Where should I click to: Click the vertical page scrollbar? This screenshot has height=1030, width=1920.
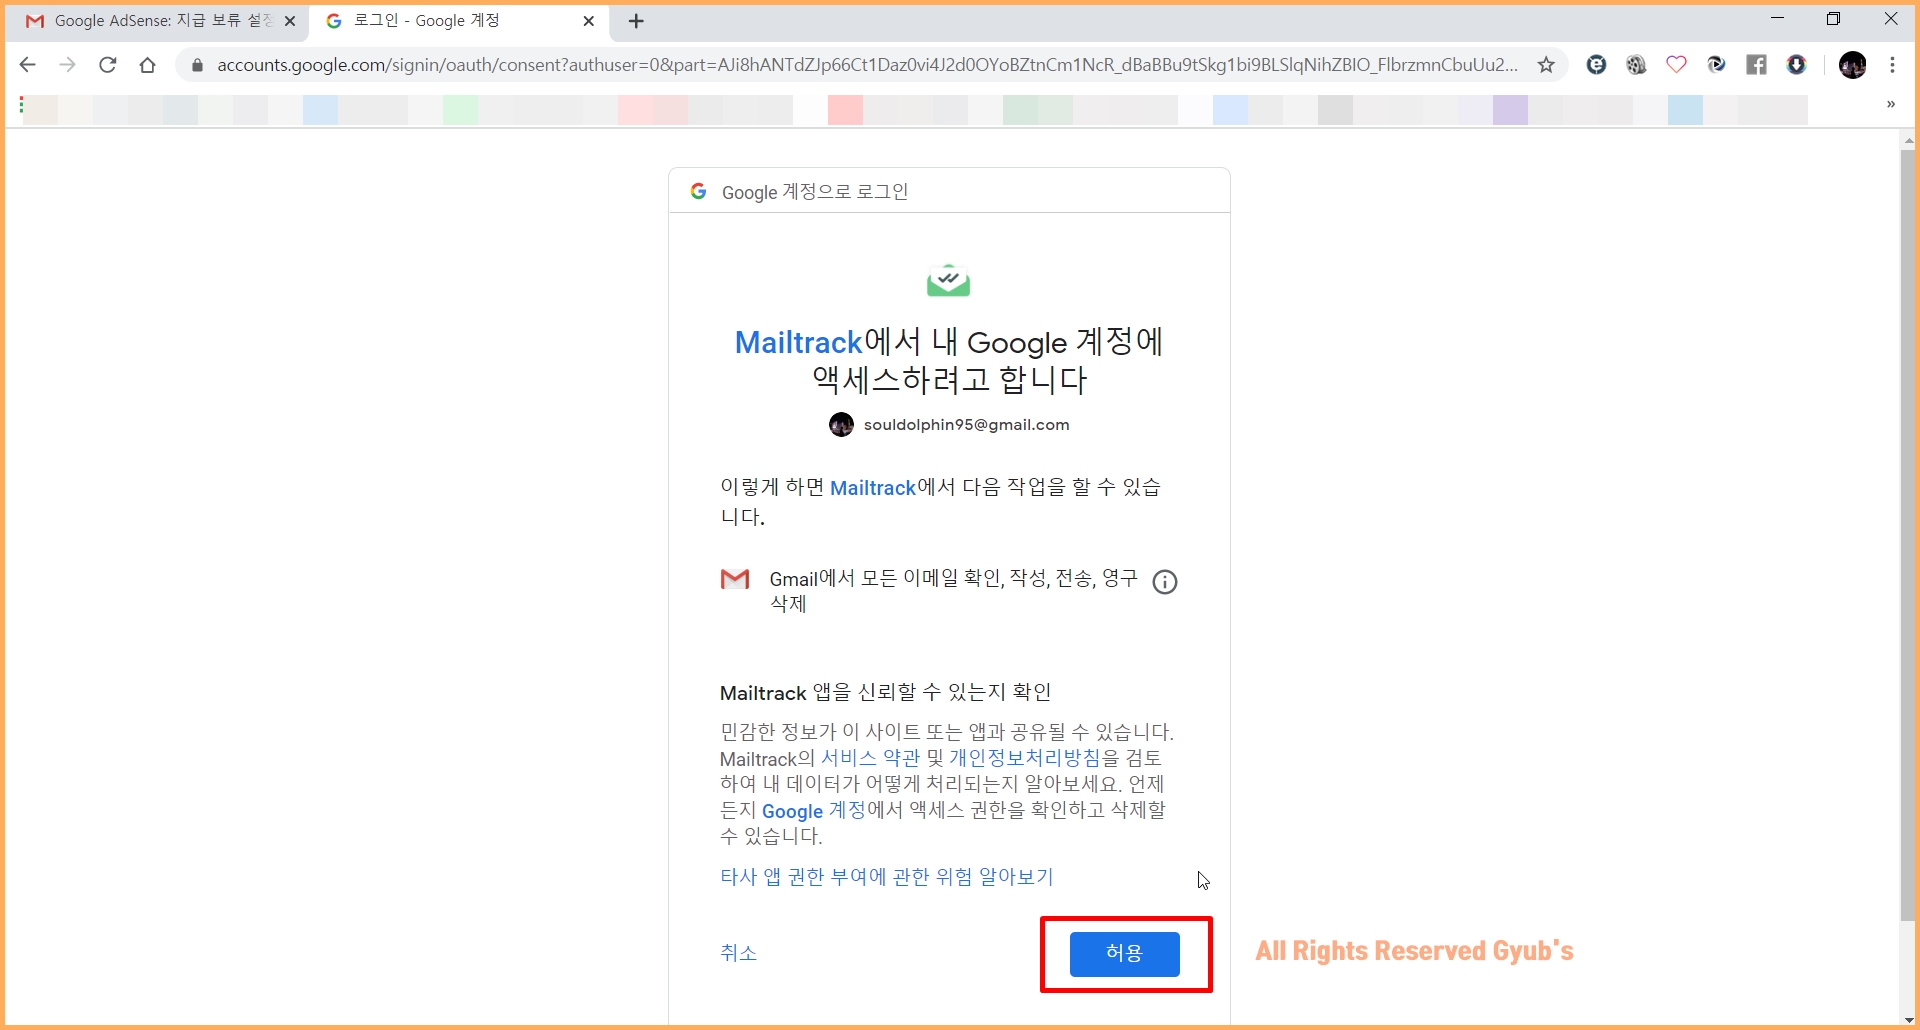click(x=1908, y=535)
